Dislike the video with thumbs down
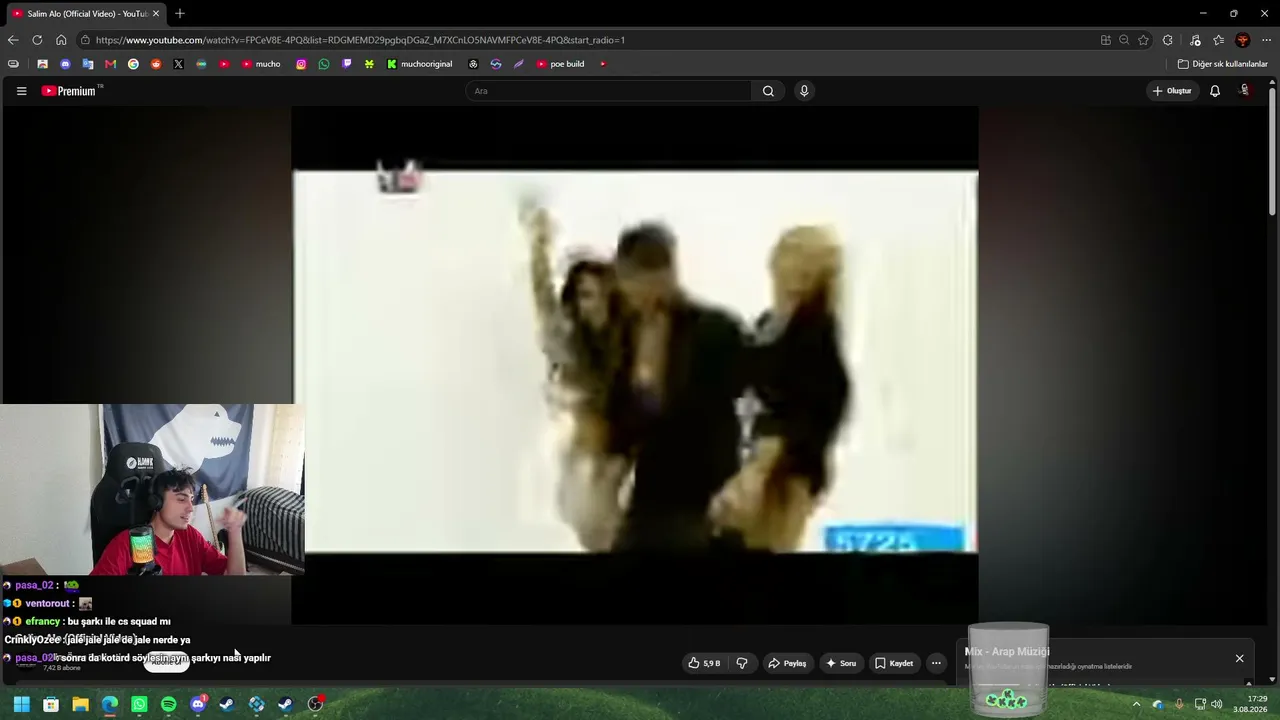 click(742, 663)
